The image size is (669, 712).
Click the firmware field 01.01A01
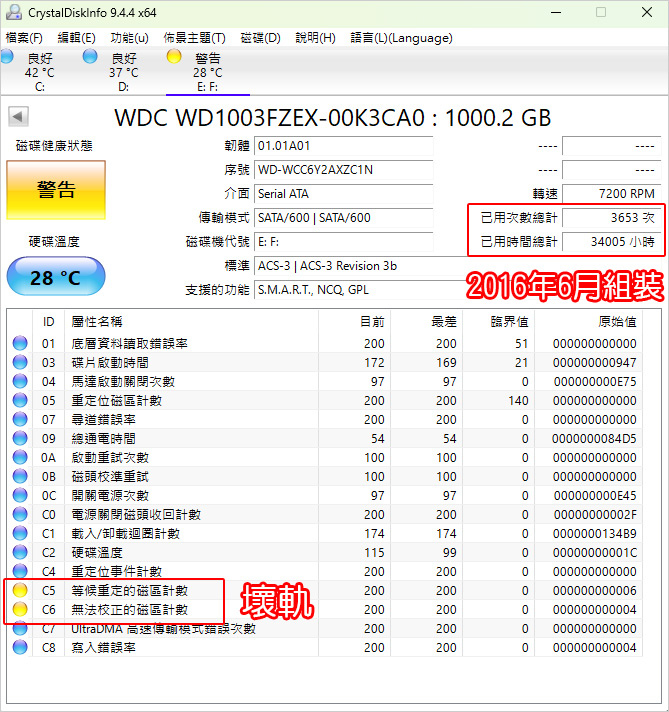pyautogui.click(x=343, y=146)
